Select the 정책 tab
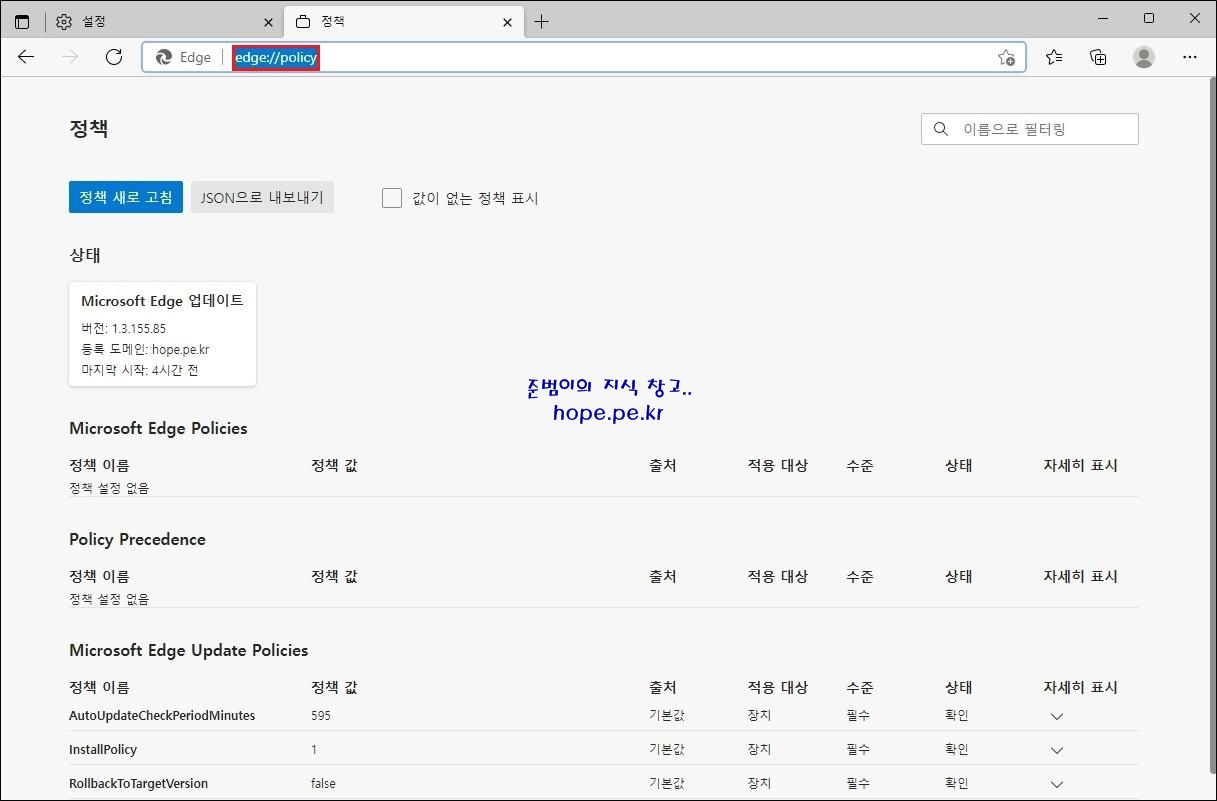The width and height of the screenshot is (1217, 801). (403, 22)
